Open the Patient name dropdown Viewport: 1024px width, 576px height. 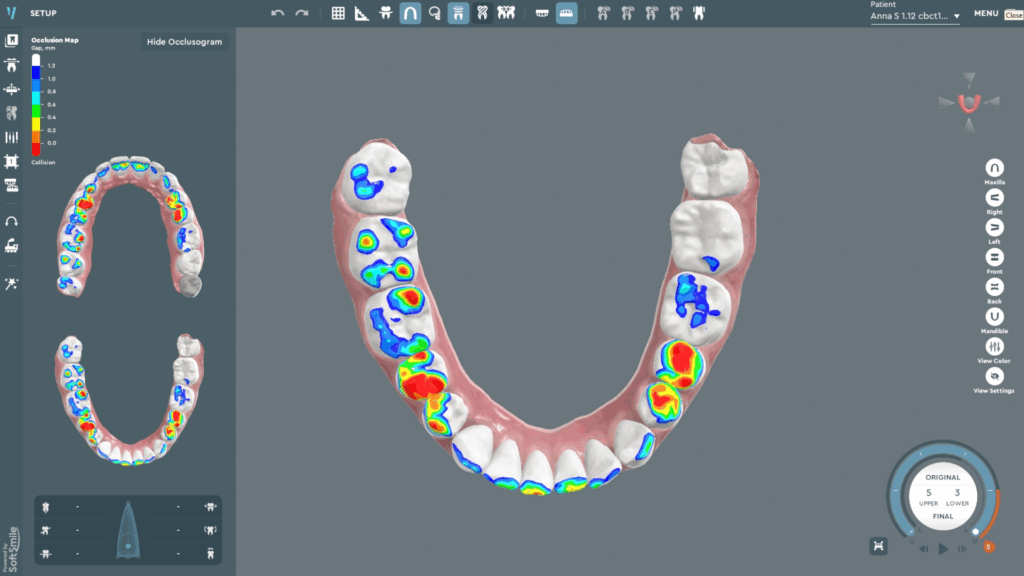tap(914, 16)
